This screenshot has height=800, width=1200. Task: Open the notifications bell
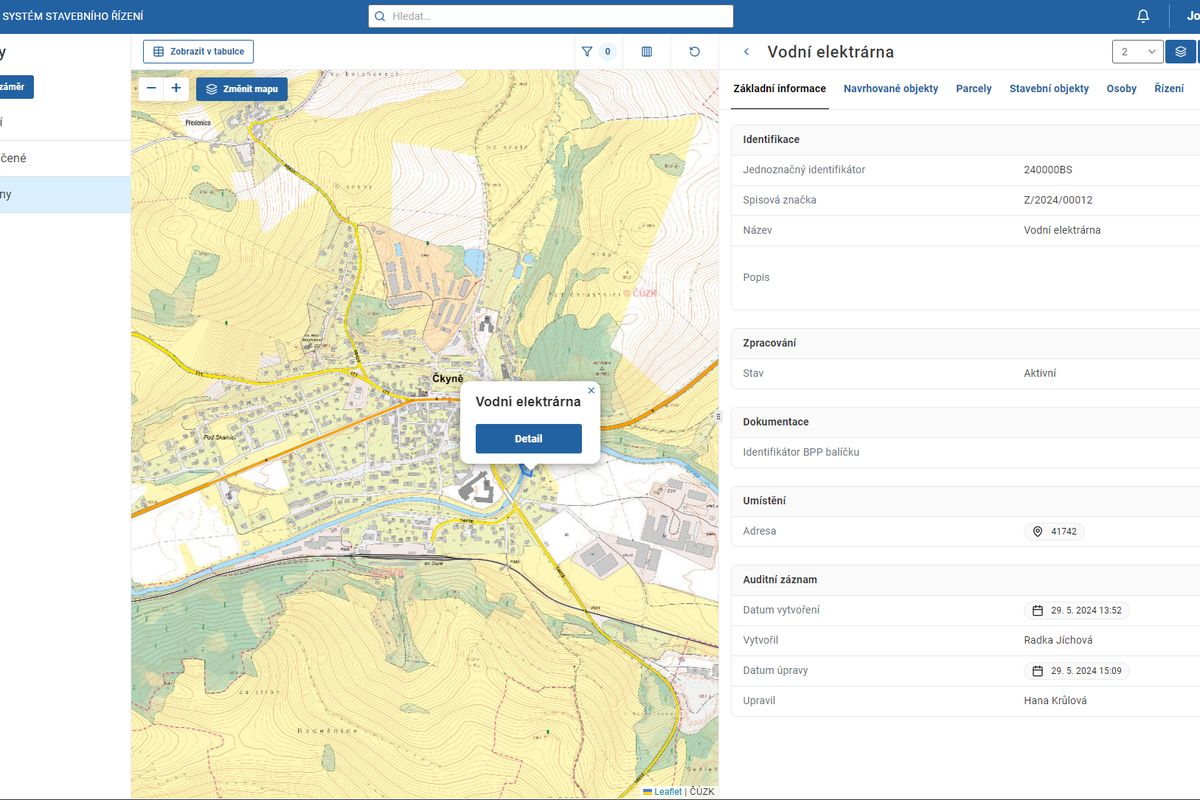[1143, 16]
